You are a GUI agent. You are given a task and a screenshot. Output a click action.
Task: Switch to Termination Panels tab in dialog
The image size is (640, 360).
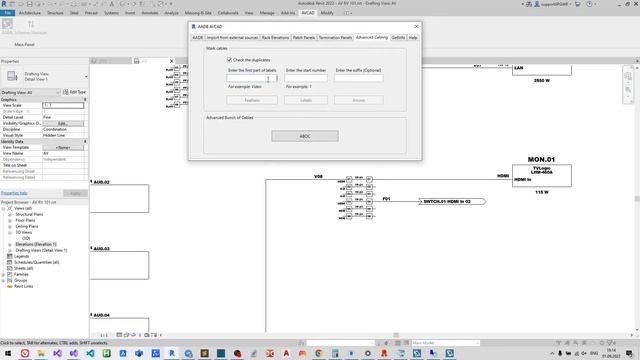pos(335,38)
